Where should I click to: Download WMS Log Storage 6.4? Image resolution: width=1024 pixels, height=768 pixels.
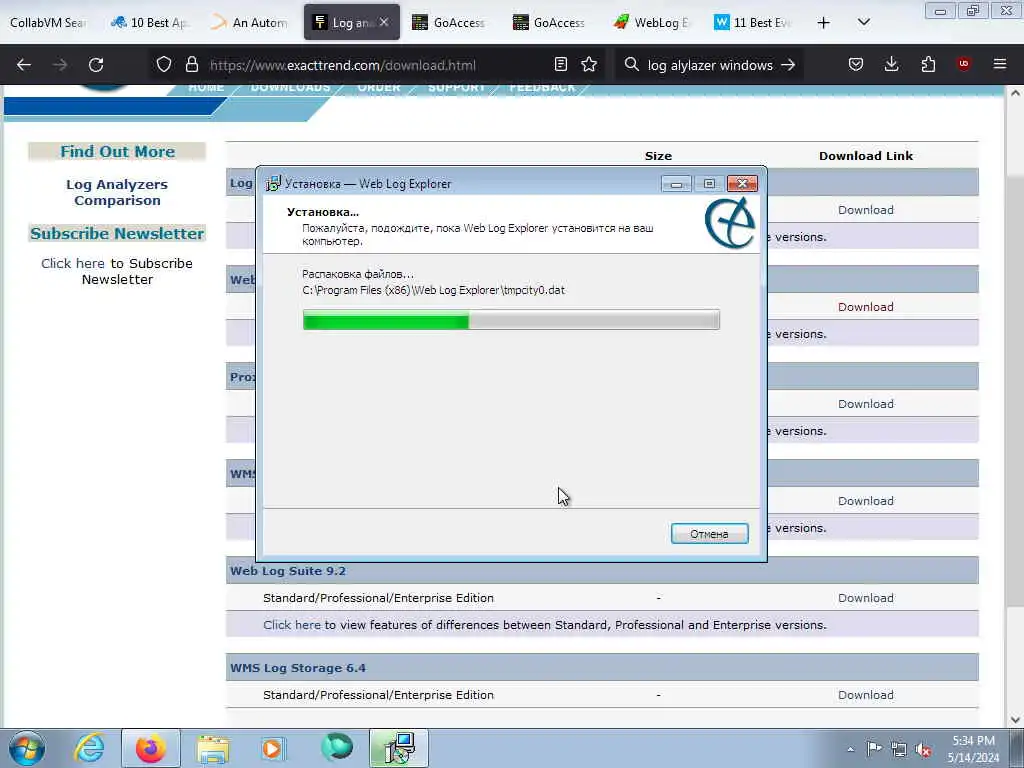click(x=865, y=695)
